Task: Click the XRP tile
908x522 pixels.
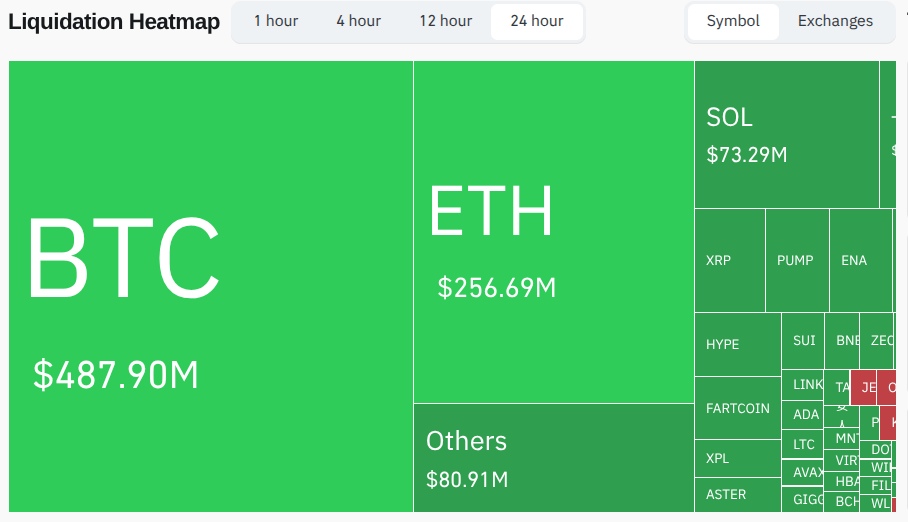Action: click(729, 260)
